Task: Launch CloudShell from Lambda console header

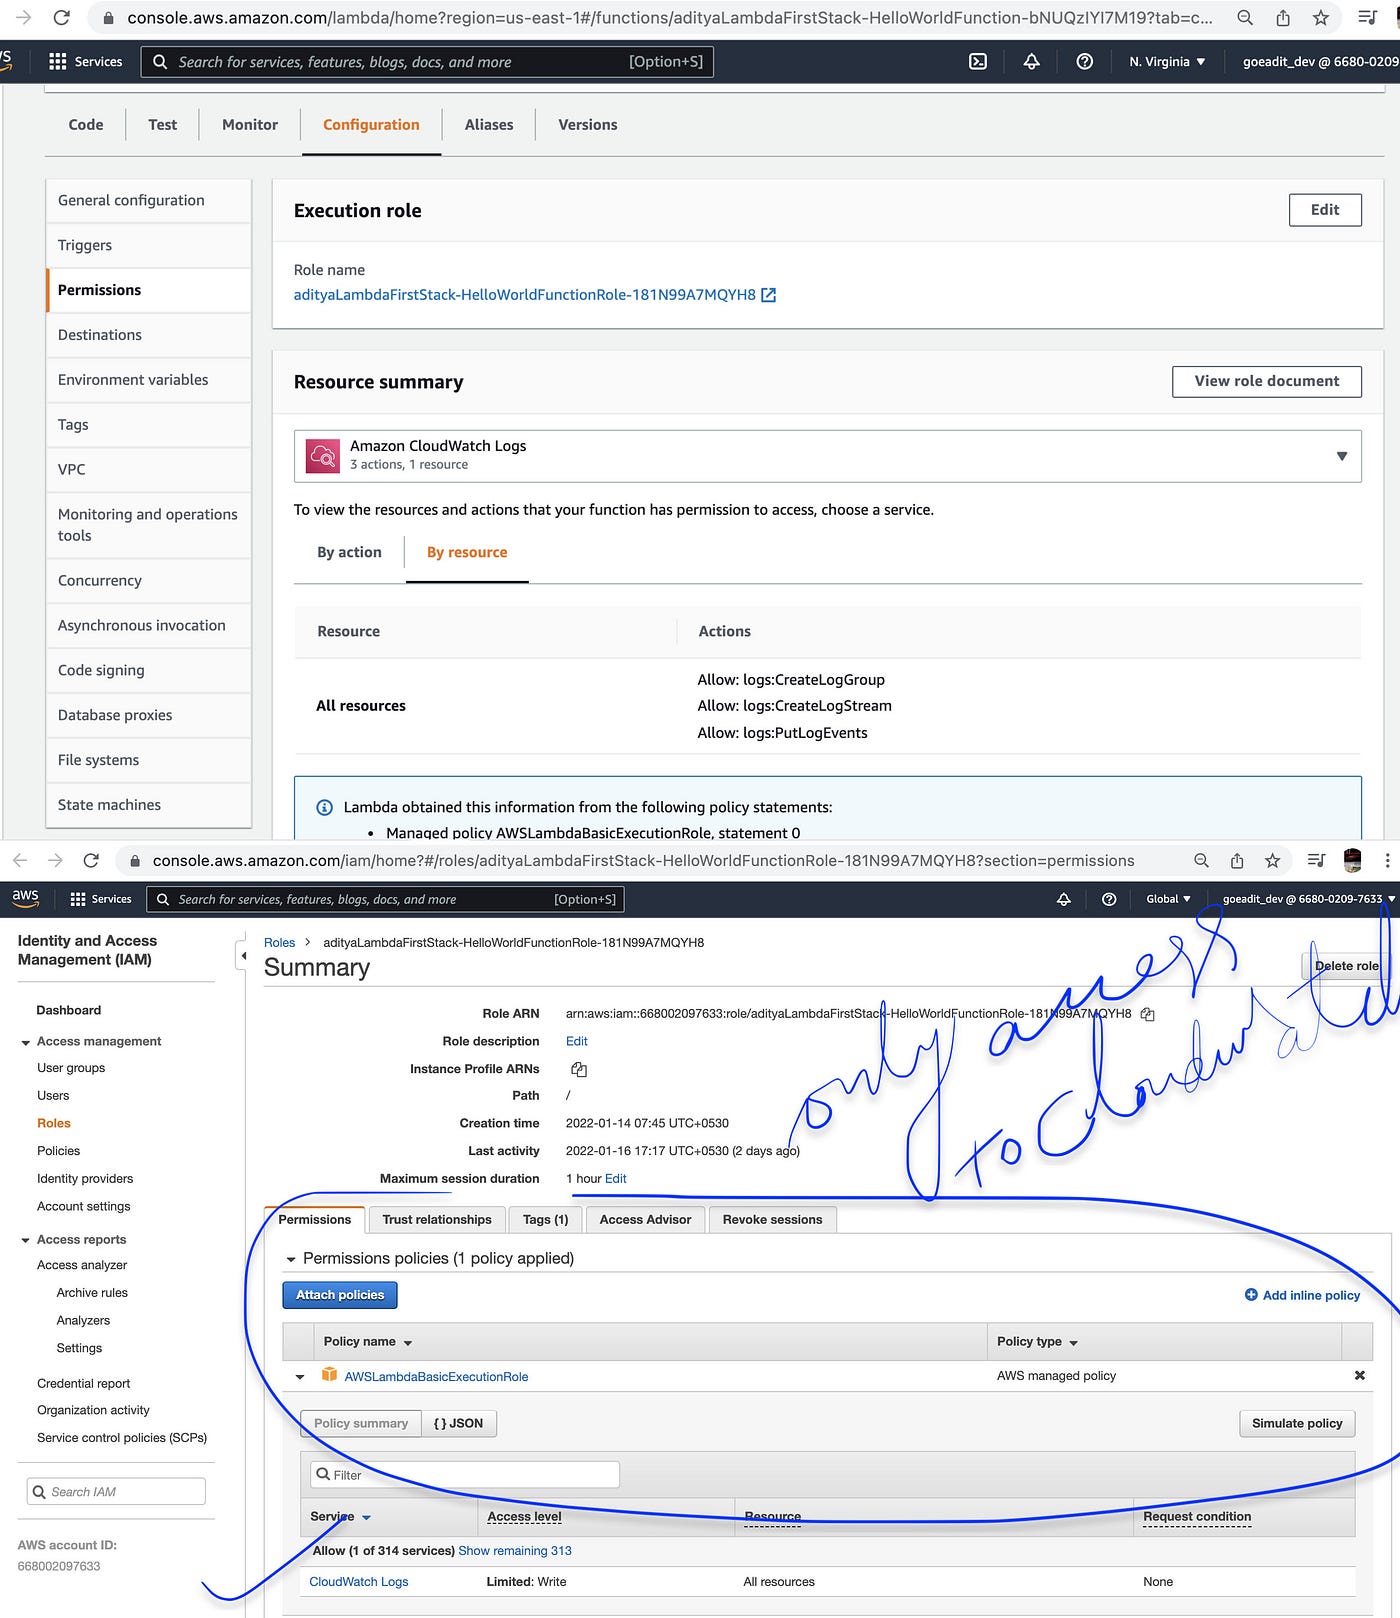Action: pyautogui.click(x=978, y=61)
